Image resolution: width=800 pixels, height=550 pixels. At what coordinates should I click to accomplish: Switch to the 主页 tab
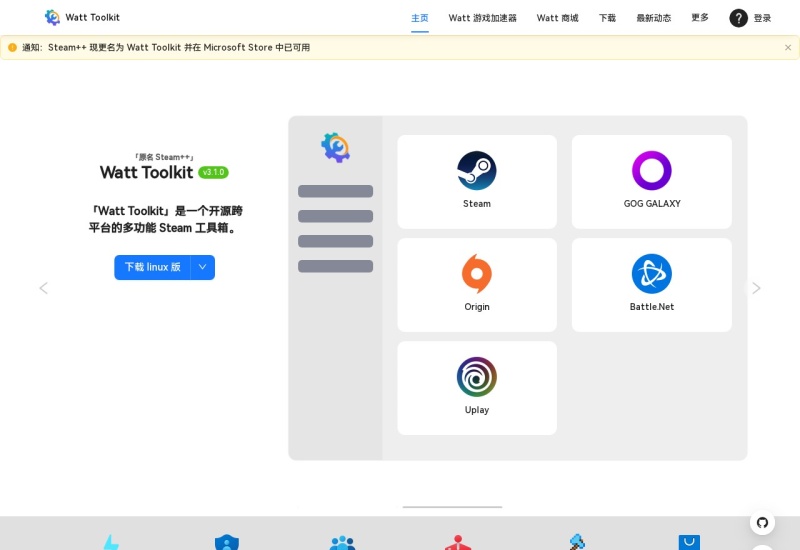(x=420, y=18)
